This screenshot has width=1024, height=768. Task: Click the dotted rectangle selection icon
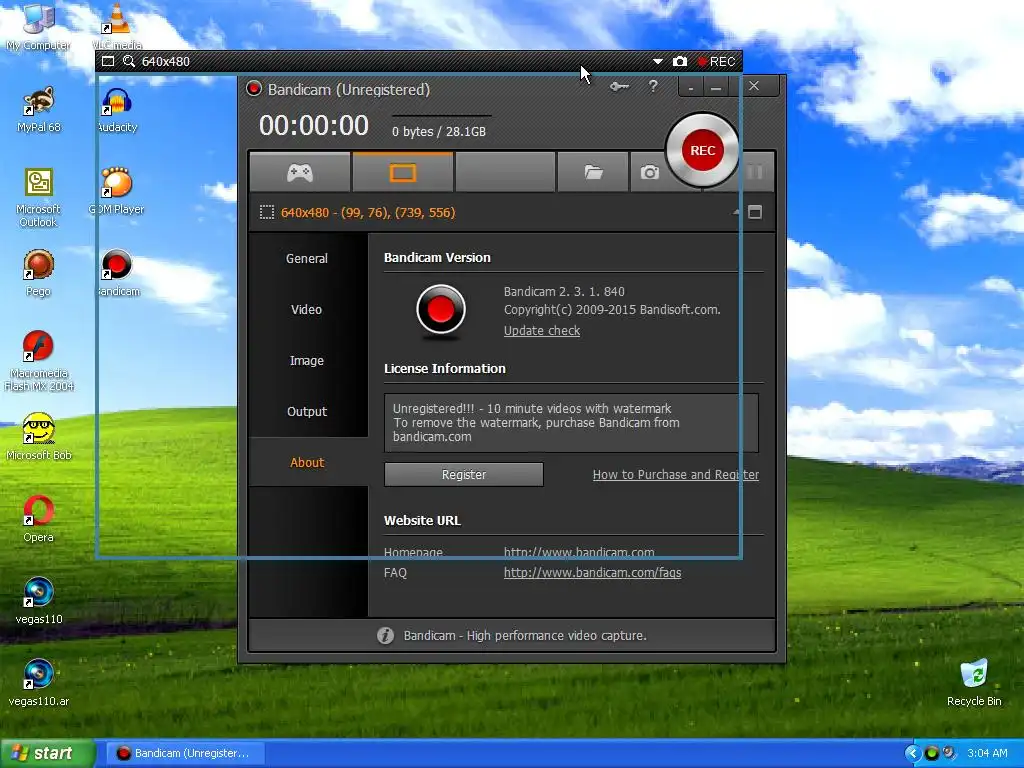[266, 212]
